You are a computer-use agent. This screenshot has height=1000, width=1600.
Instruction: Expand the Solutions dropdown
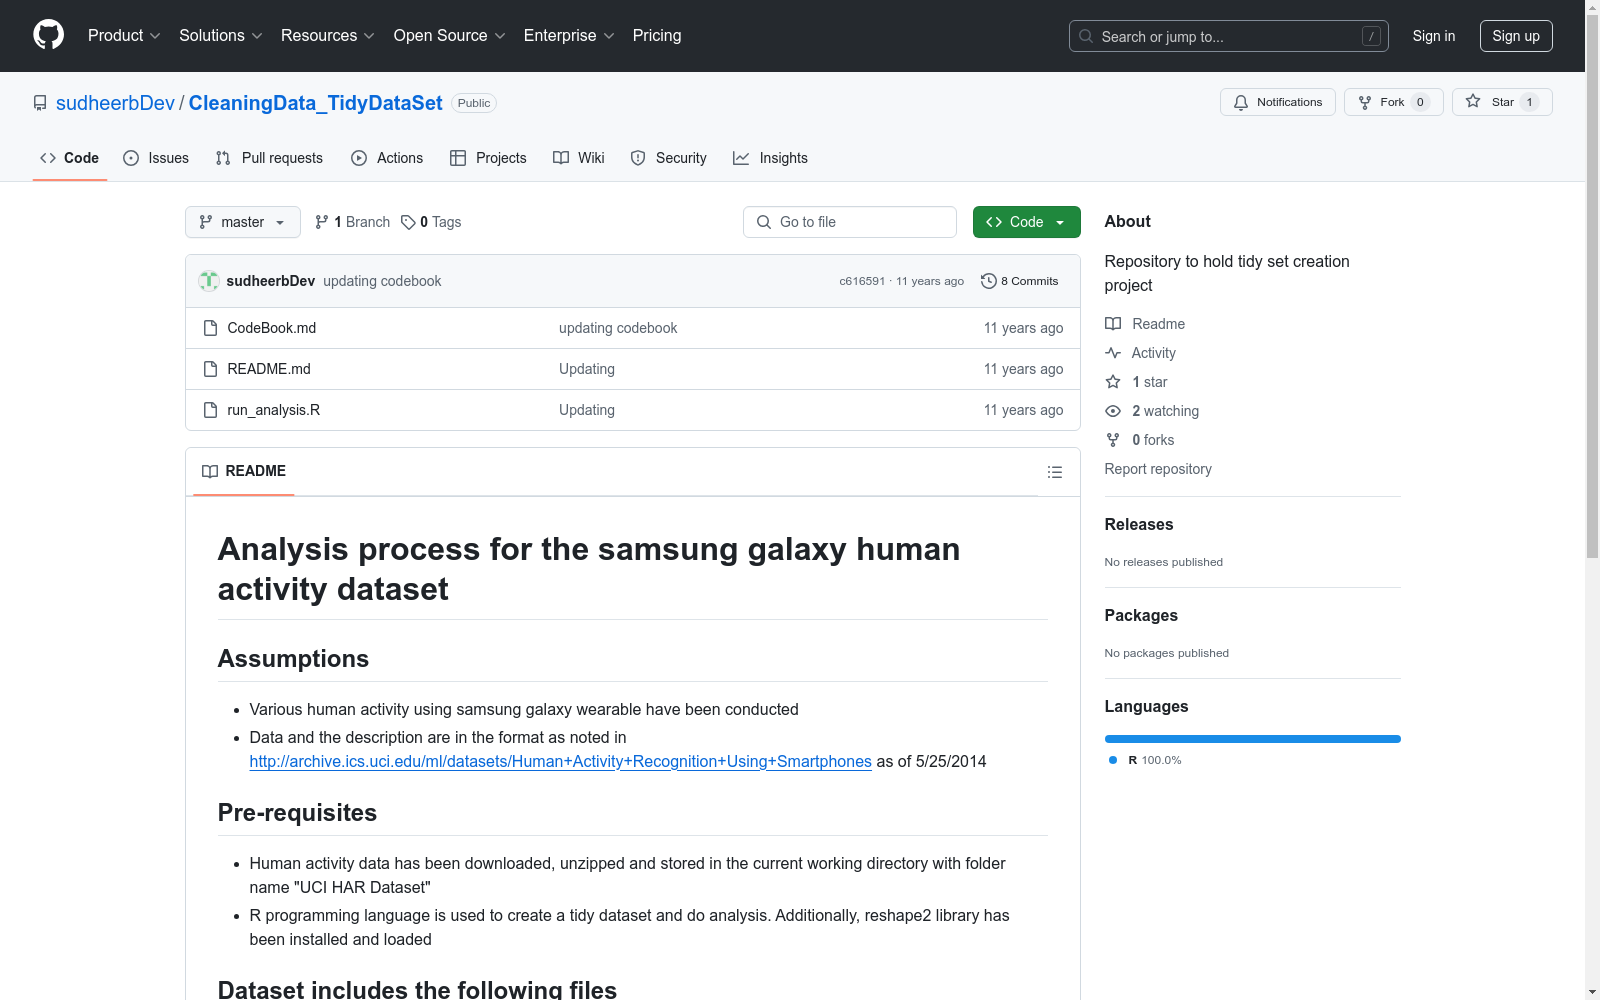221,35
